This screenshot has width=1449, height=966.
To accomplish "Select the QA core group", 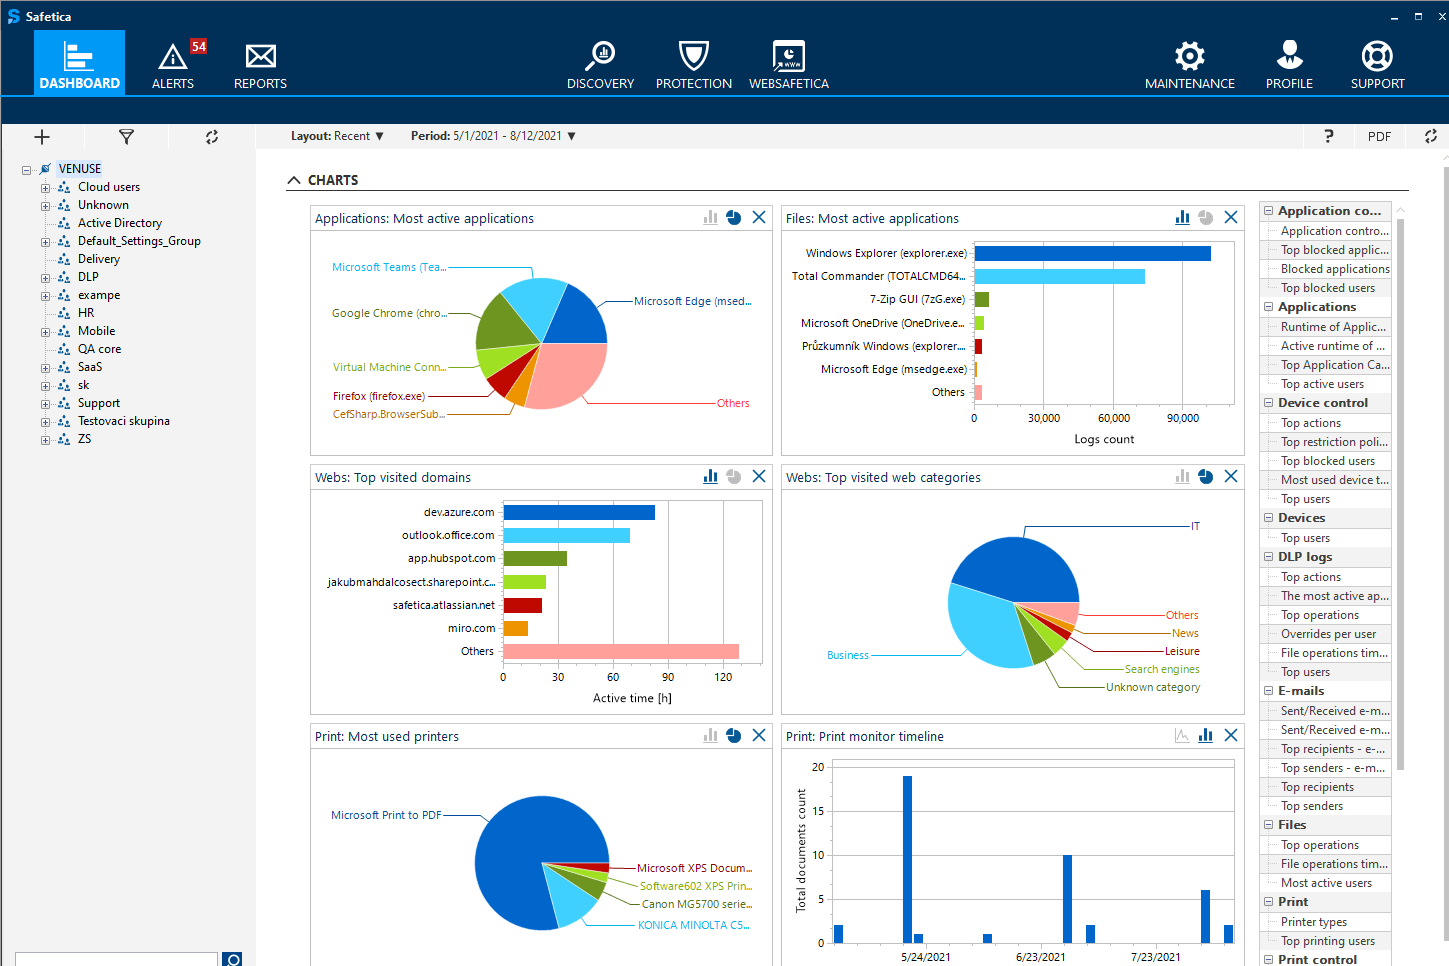I will [x=100, y=349].
